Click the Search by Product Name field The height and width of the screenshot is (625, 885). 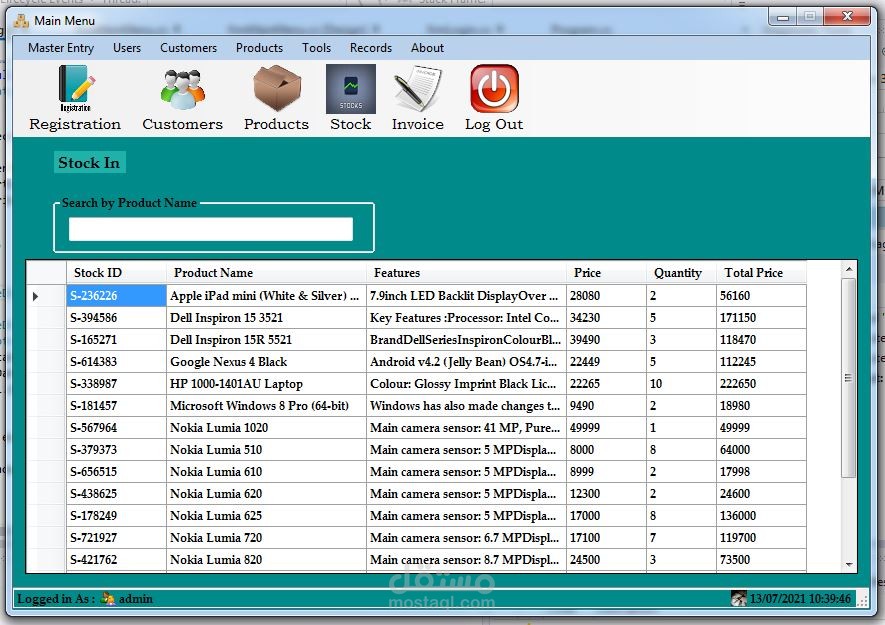point(211,229)
